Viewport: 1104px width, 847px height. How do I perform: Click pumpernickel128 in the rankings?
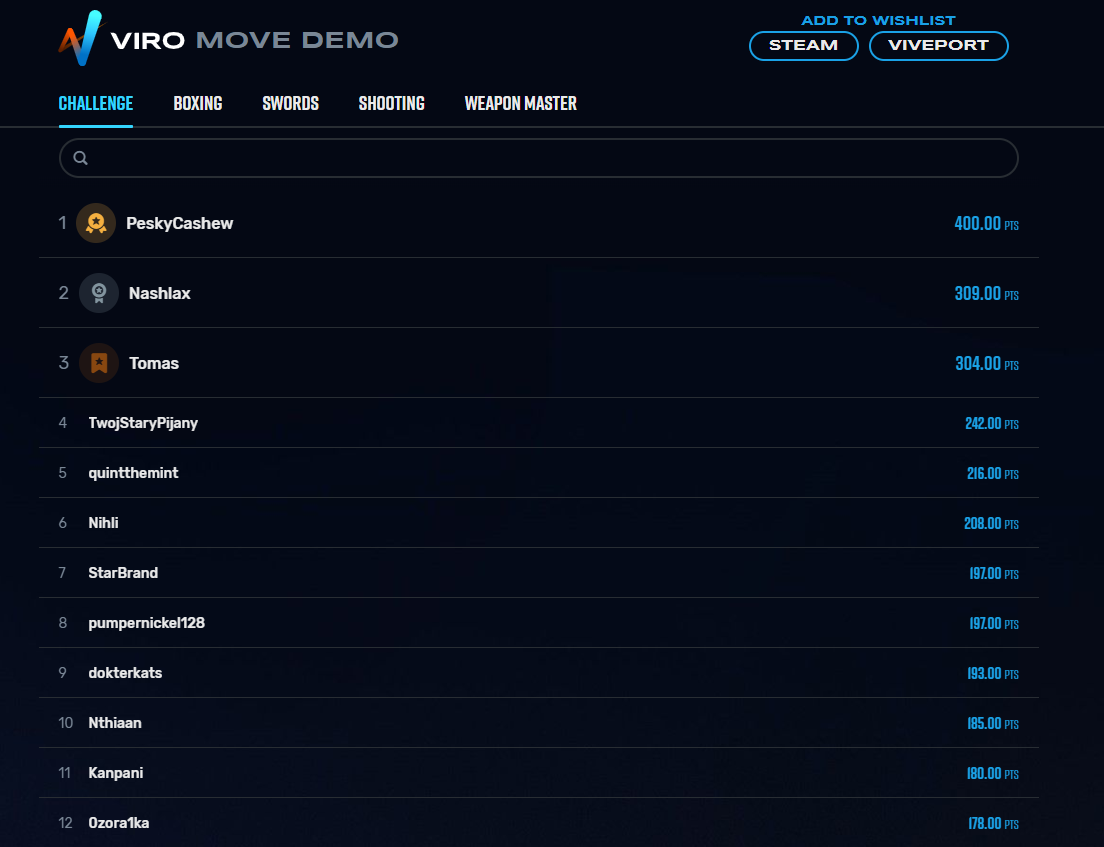[146, 623]
